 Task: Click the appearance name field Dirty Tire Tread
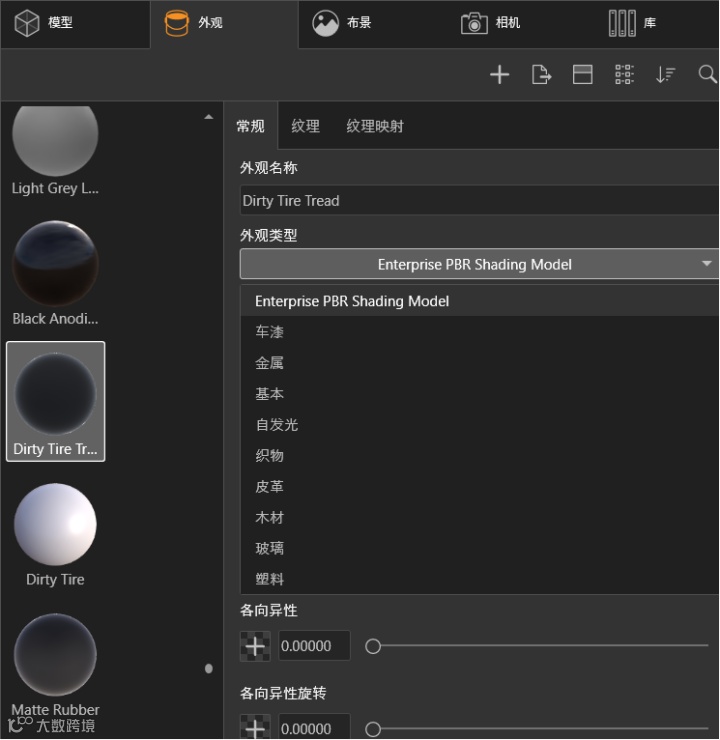(479, 201)
